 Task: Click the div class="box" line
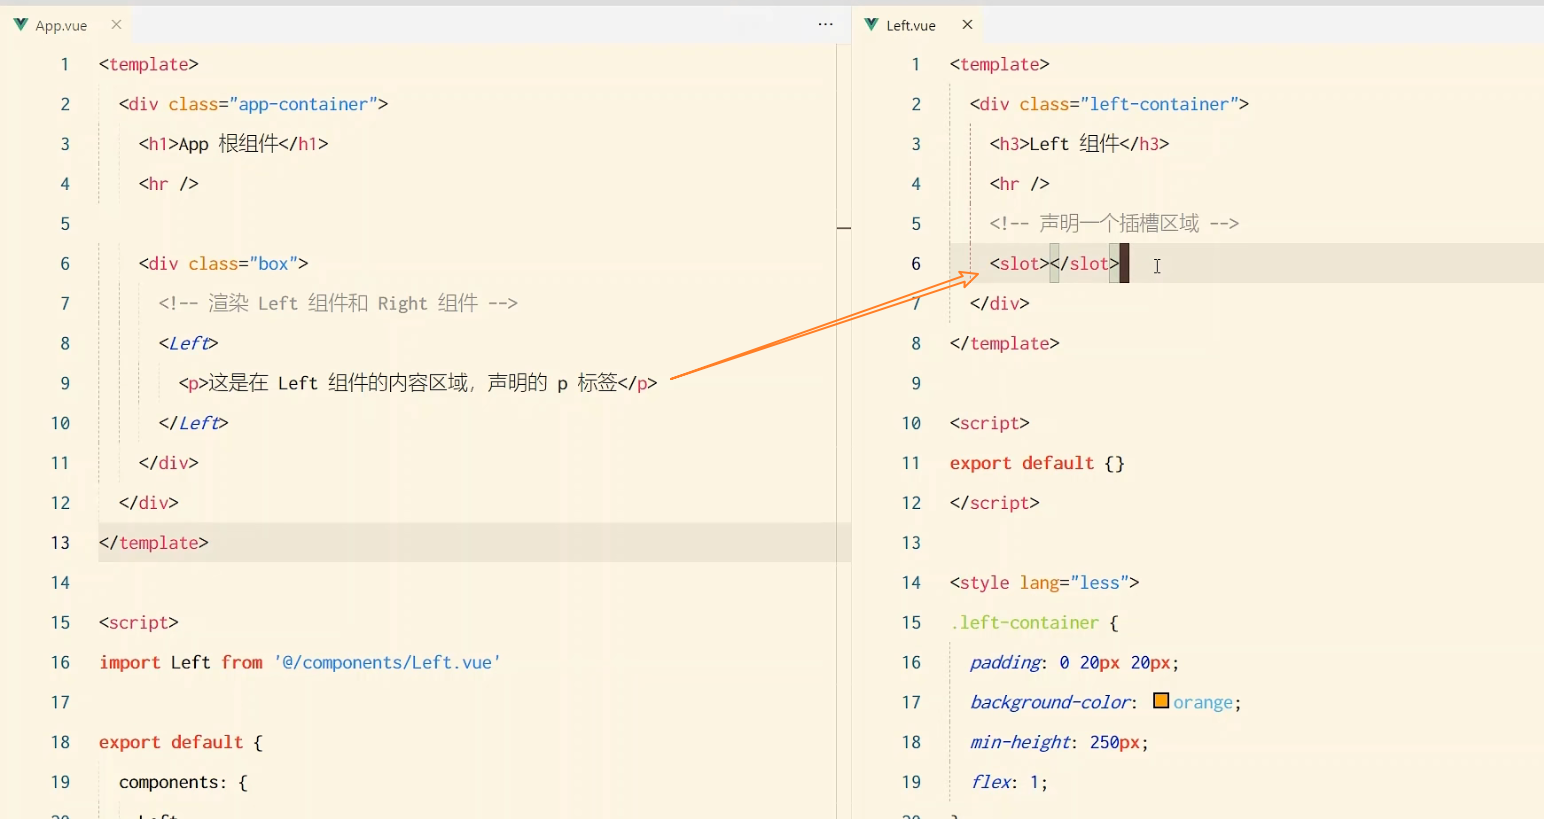(223, 264)
